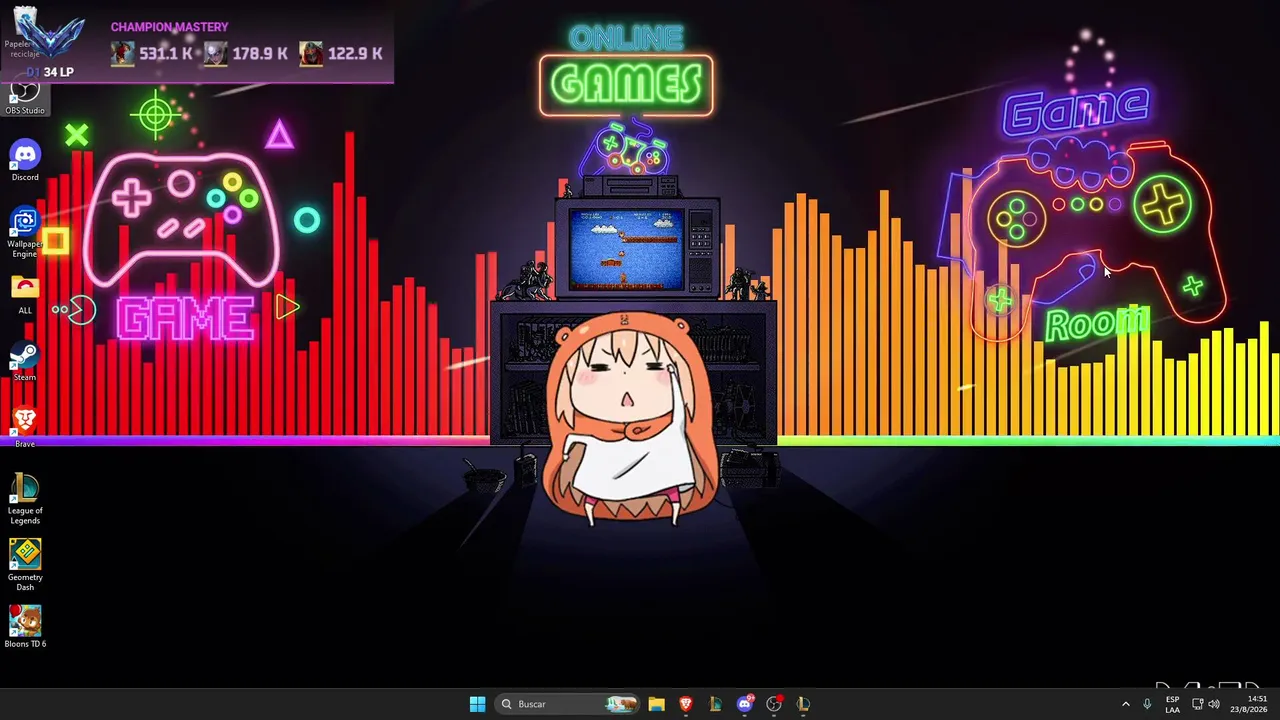Image resolution: width=1280 pixels, height=720 pixels.
Task: Click the 34 LP rank text
Action: coord(58,72)
